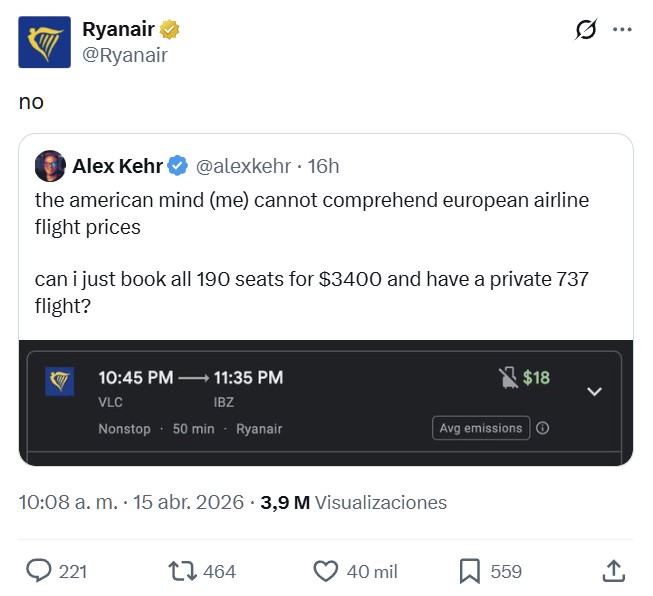The image size is (653, 596).
Task: Click the emissions info icon
Action: pyautogui.click(x=543, y=428)
